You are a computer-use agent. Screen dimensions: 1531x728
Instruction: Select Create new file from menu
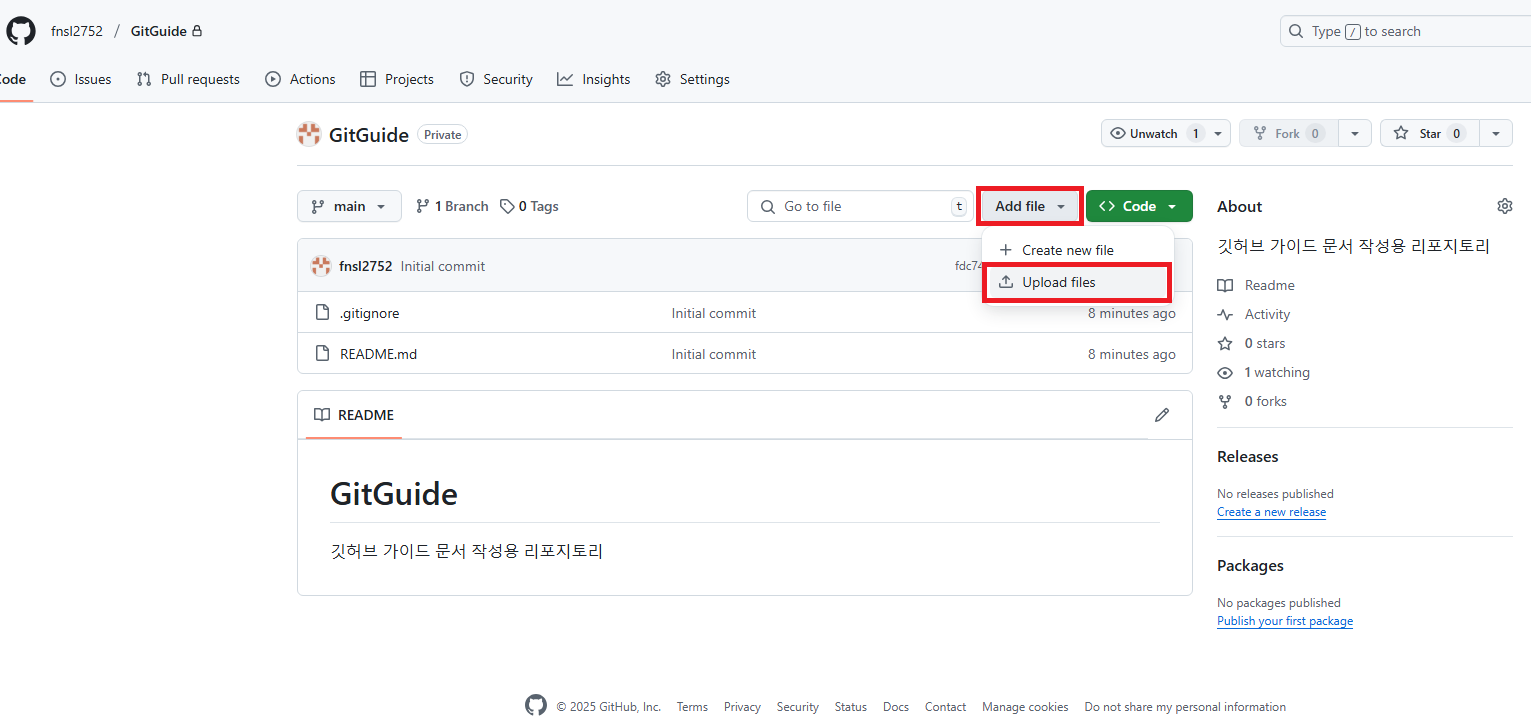pos(1078,250)
